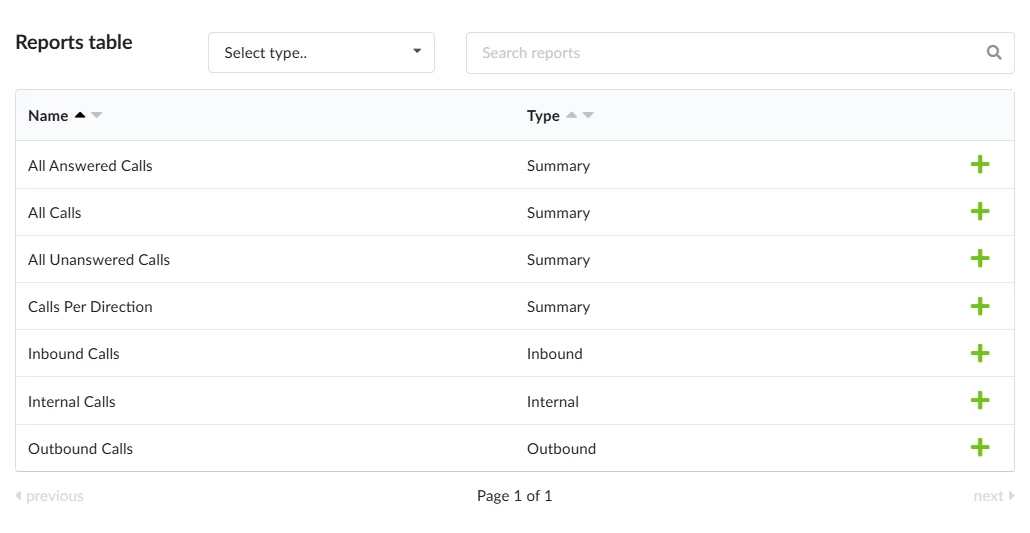Add Calls Per Direction report with plus

(x=980, y=306)
